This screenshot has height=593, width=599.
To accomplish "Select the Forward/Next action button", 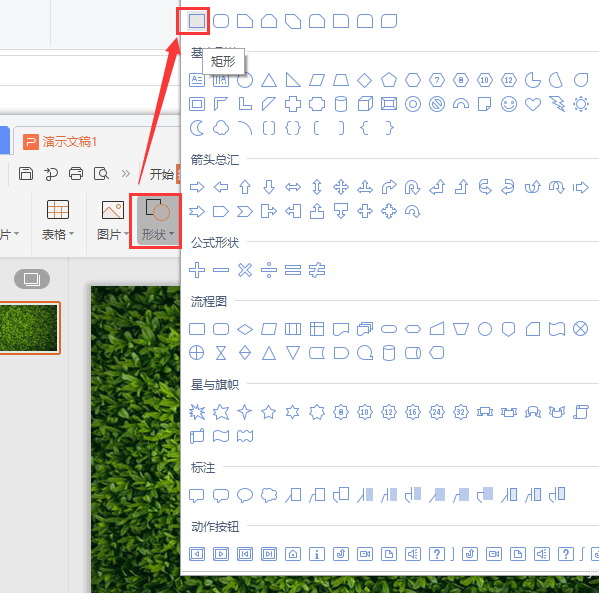I will pos(221,554).
